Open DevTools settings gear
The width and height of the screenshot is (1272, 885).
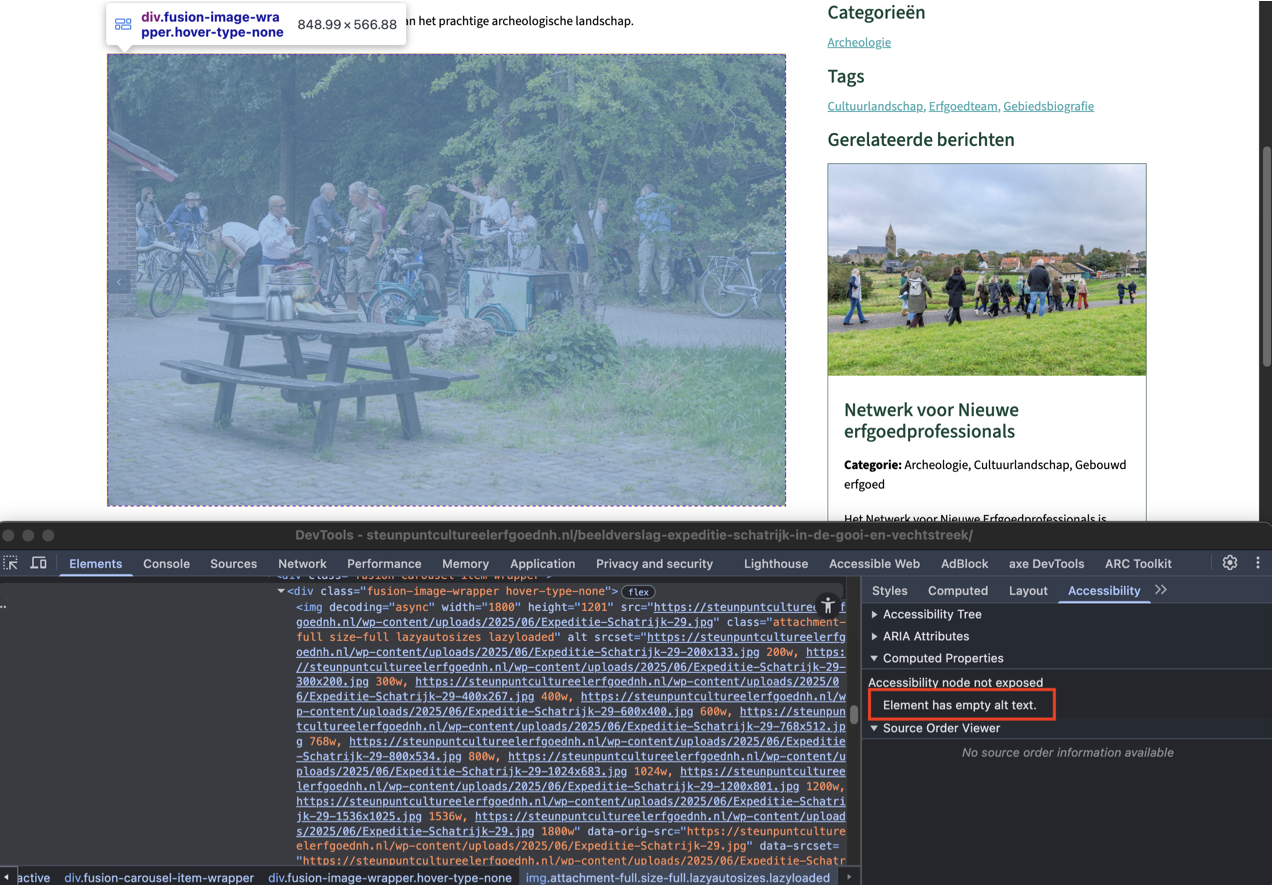pos(1230,563)
